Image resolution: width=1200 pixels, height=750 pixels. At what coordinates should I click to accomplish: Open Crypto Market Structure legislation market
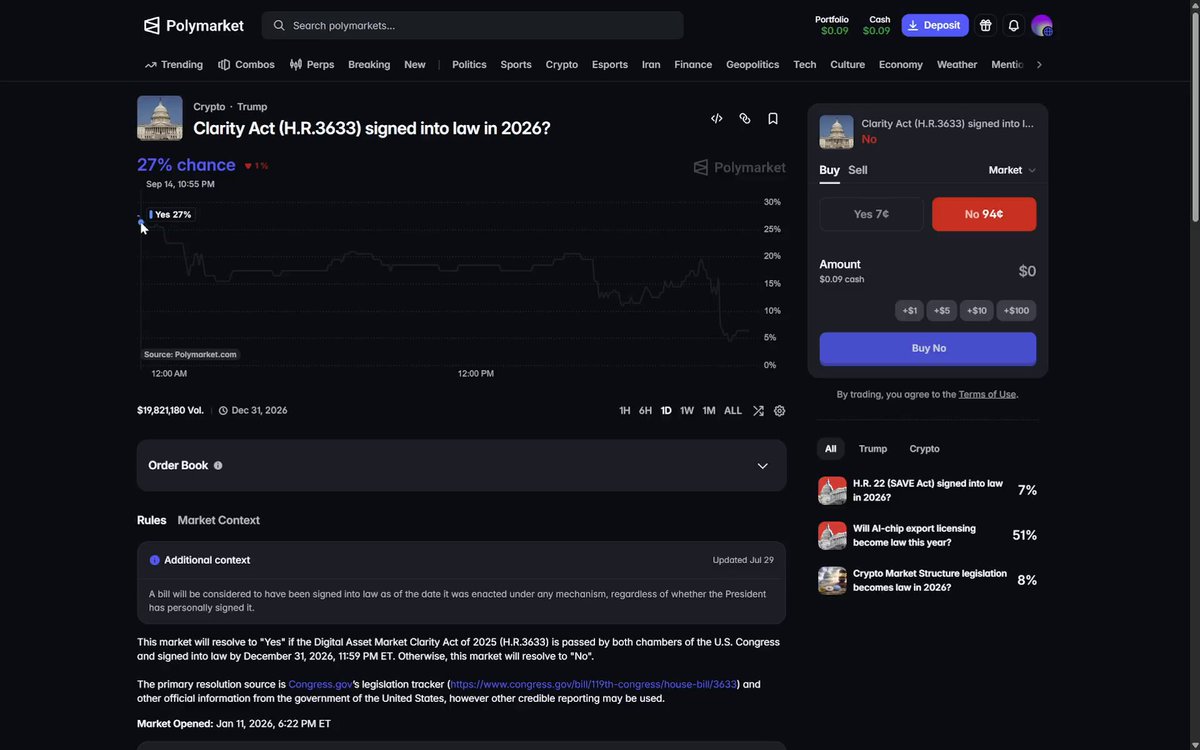click(928, 580)
